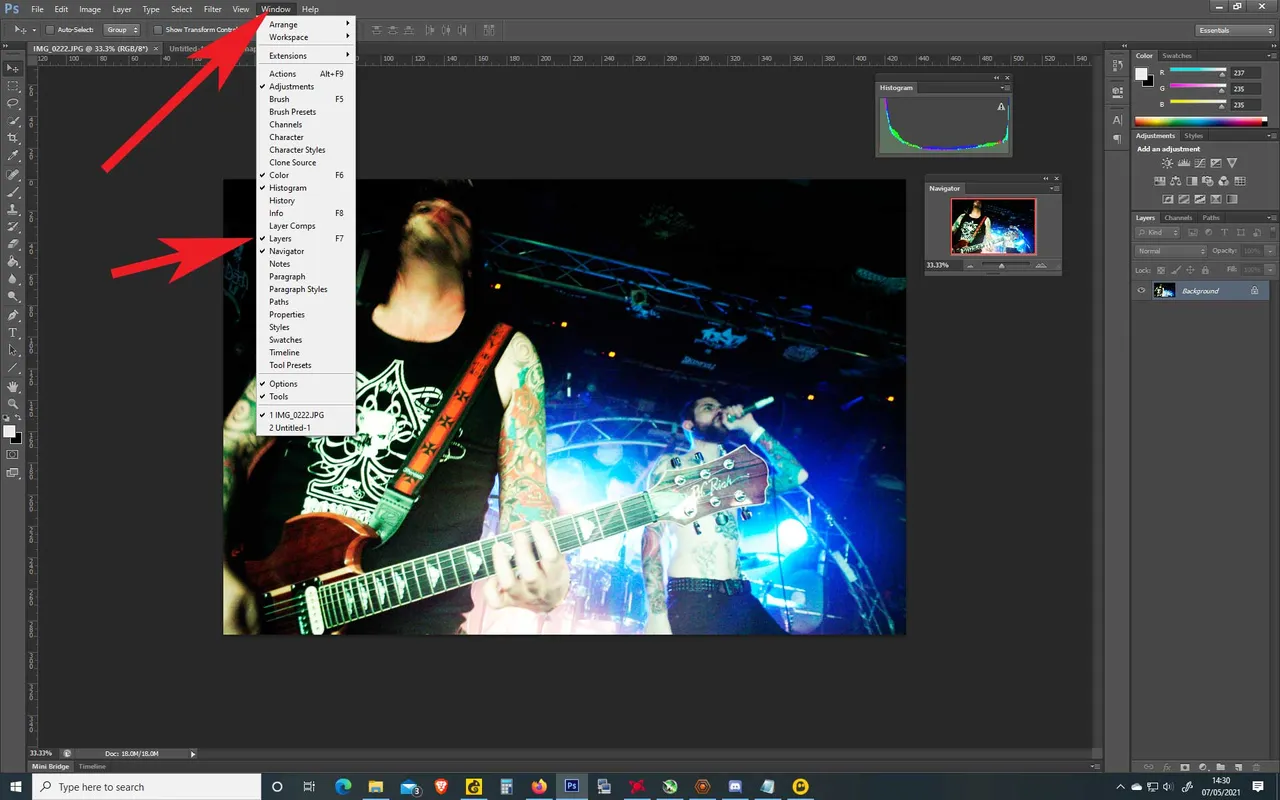
Task: Switch to the Channels tab
Action: pyautogui.click(x=1178, y=218)
